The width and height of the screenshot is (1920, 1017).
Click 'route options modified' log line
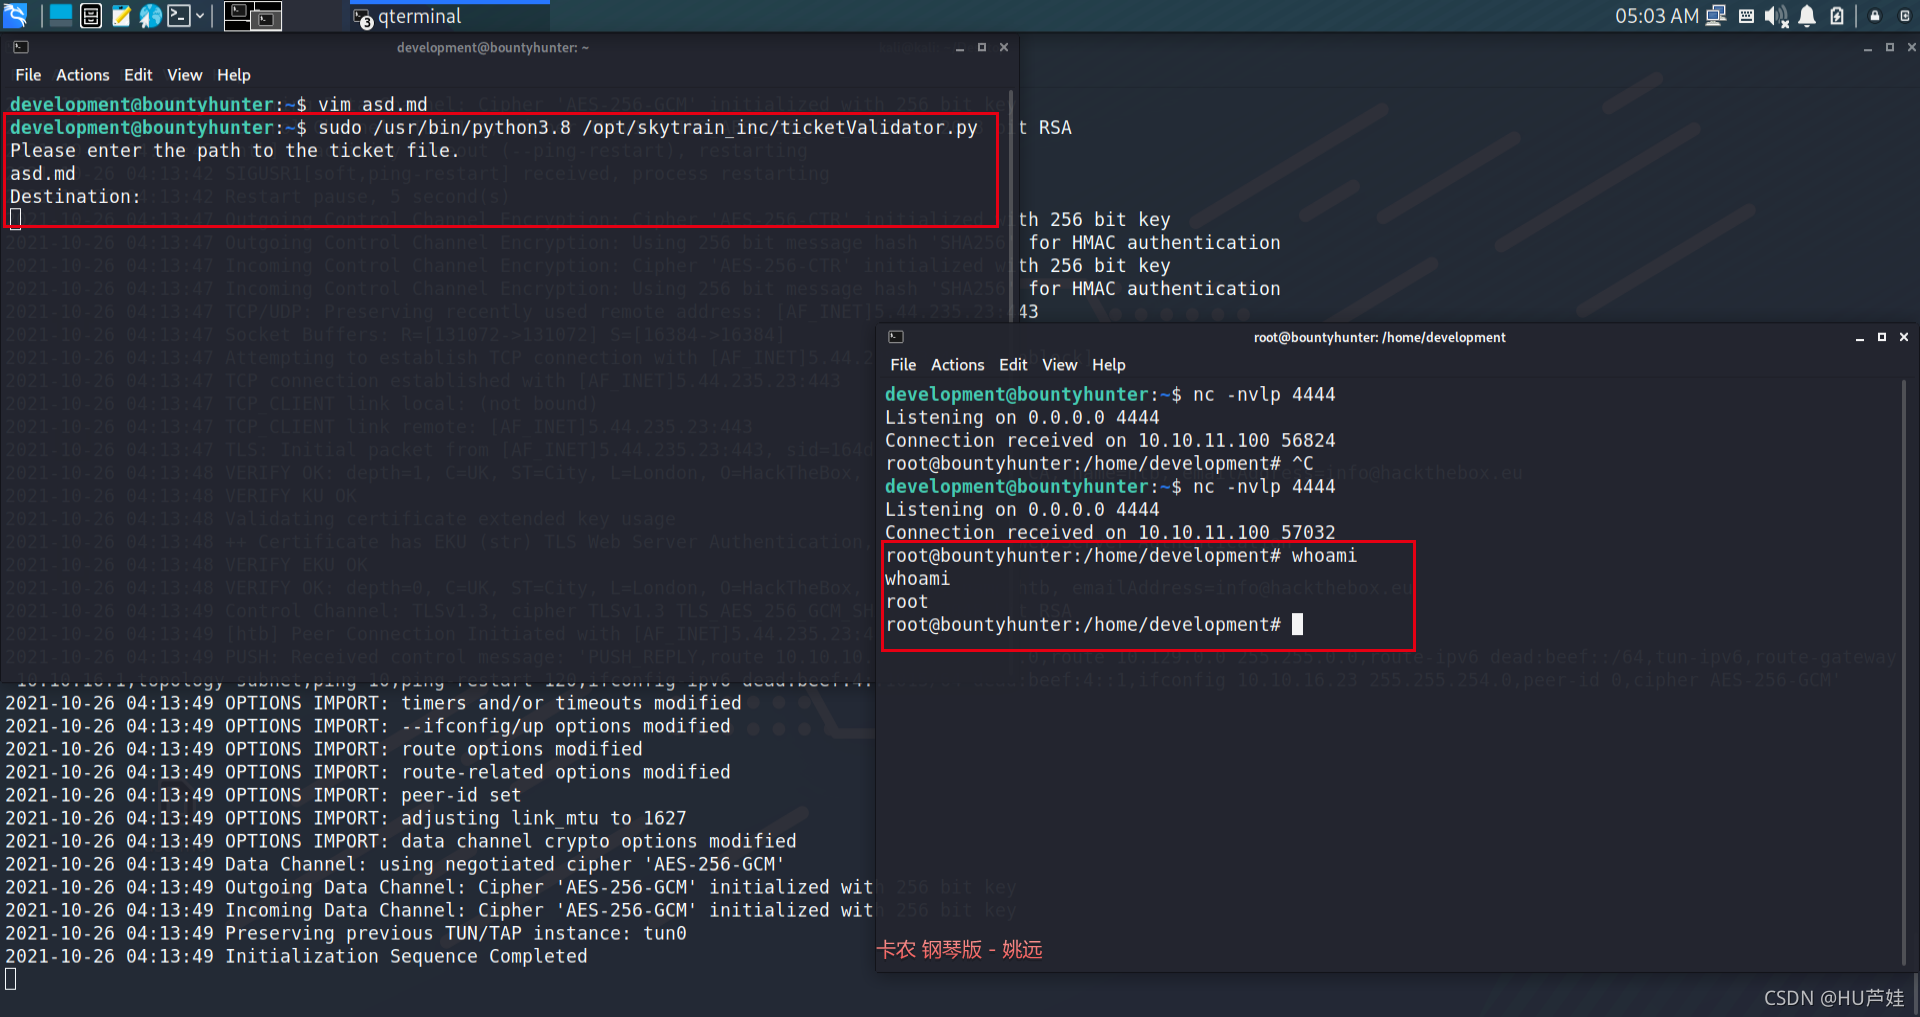[x=324, y=749]
